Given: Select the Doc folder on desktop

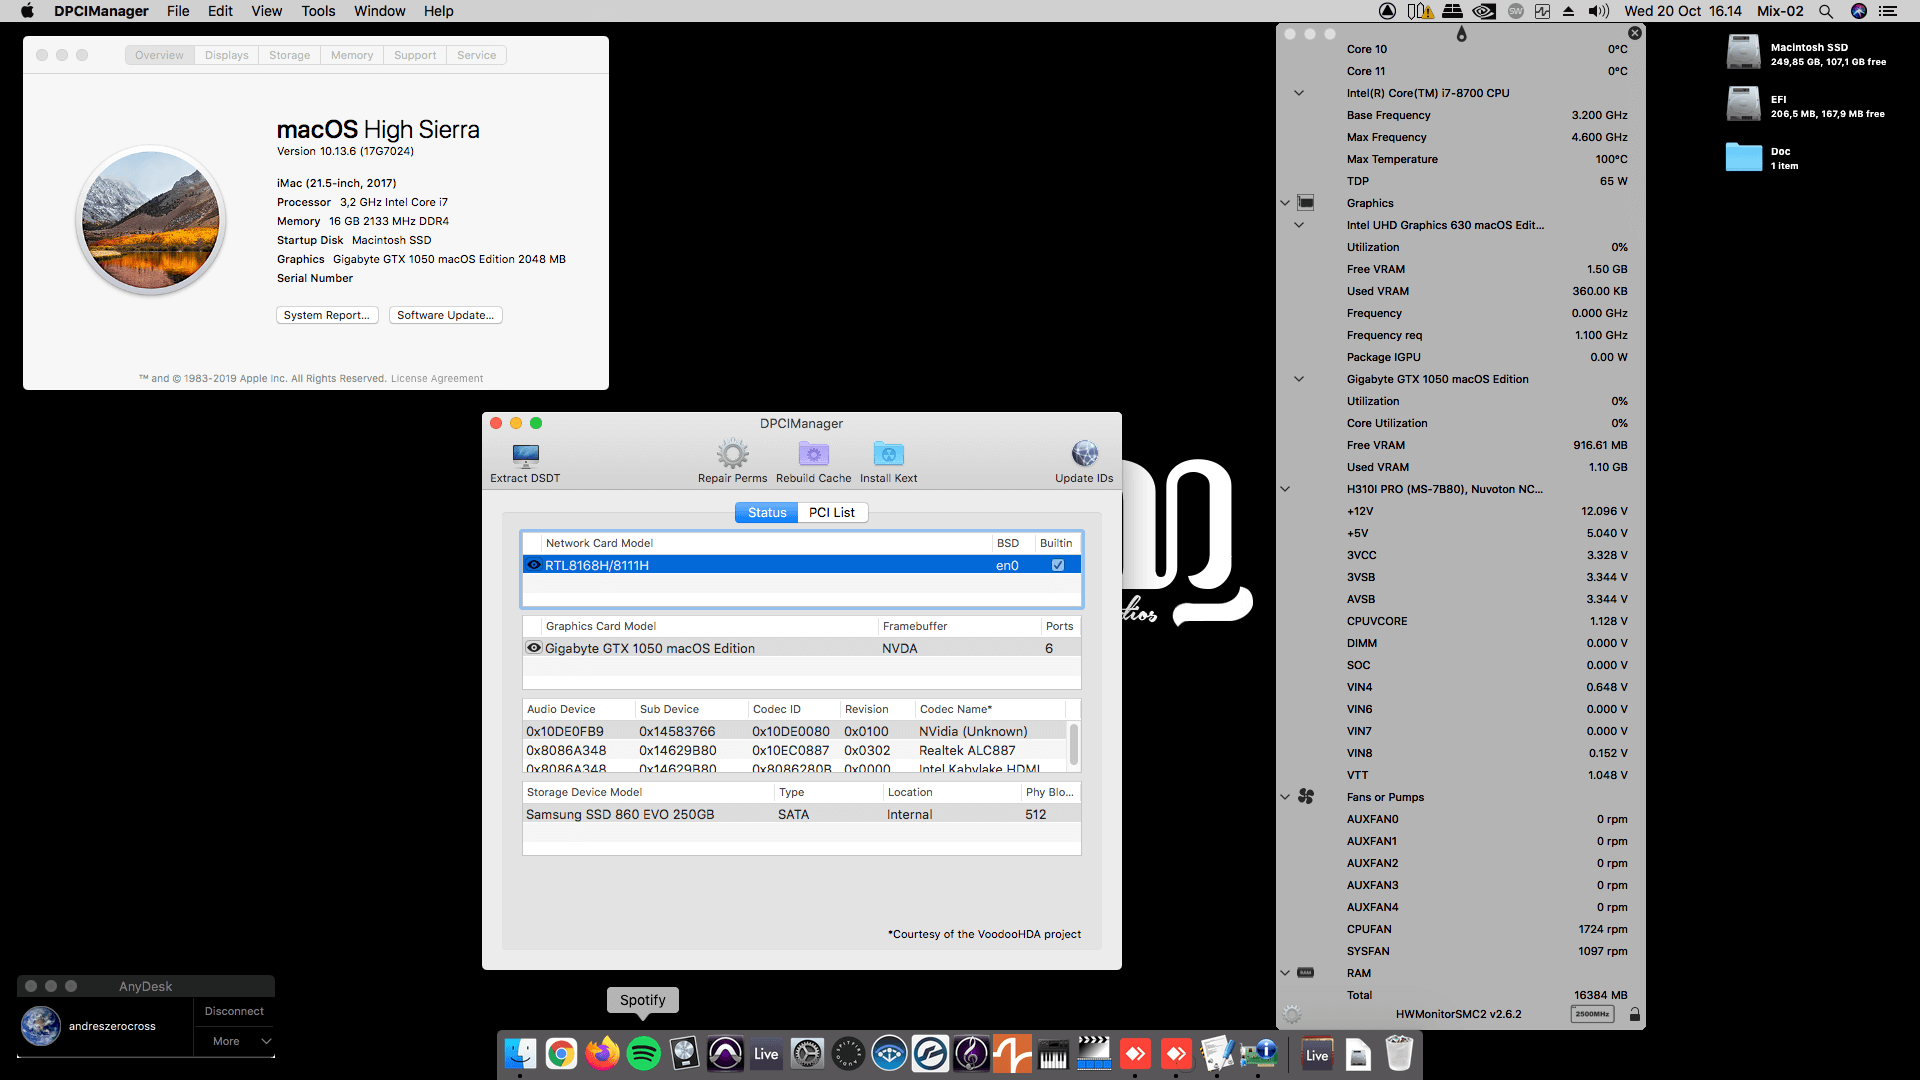Looking at the screenshot, I should pos(1743,157).
